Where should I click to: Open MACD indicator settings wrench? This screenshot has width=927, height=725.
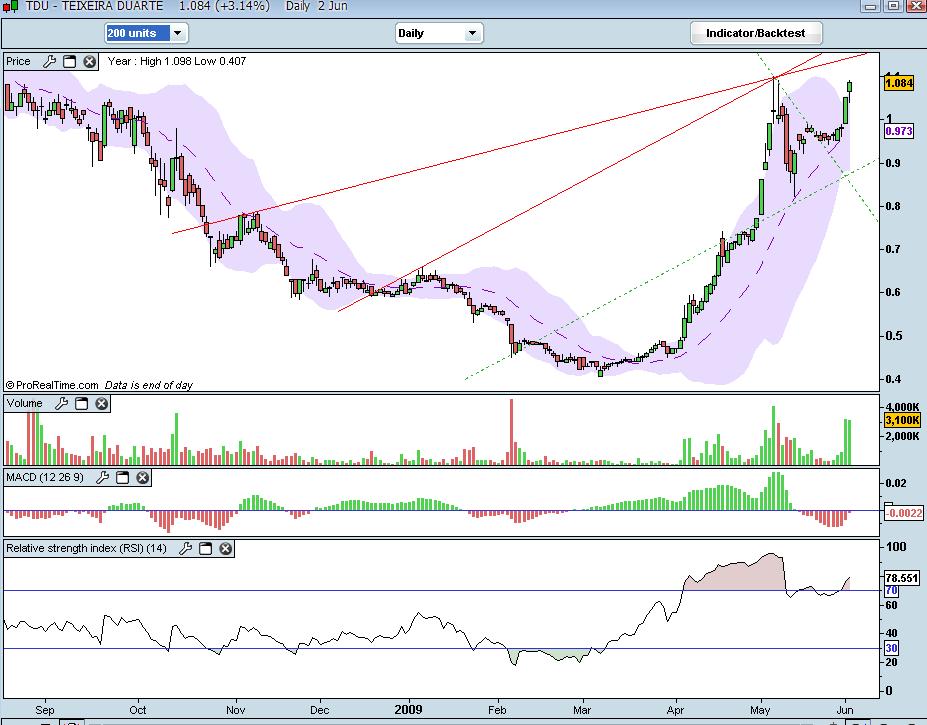point(102,478)
